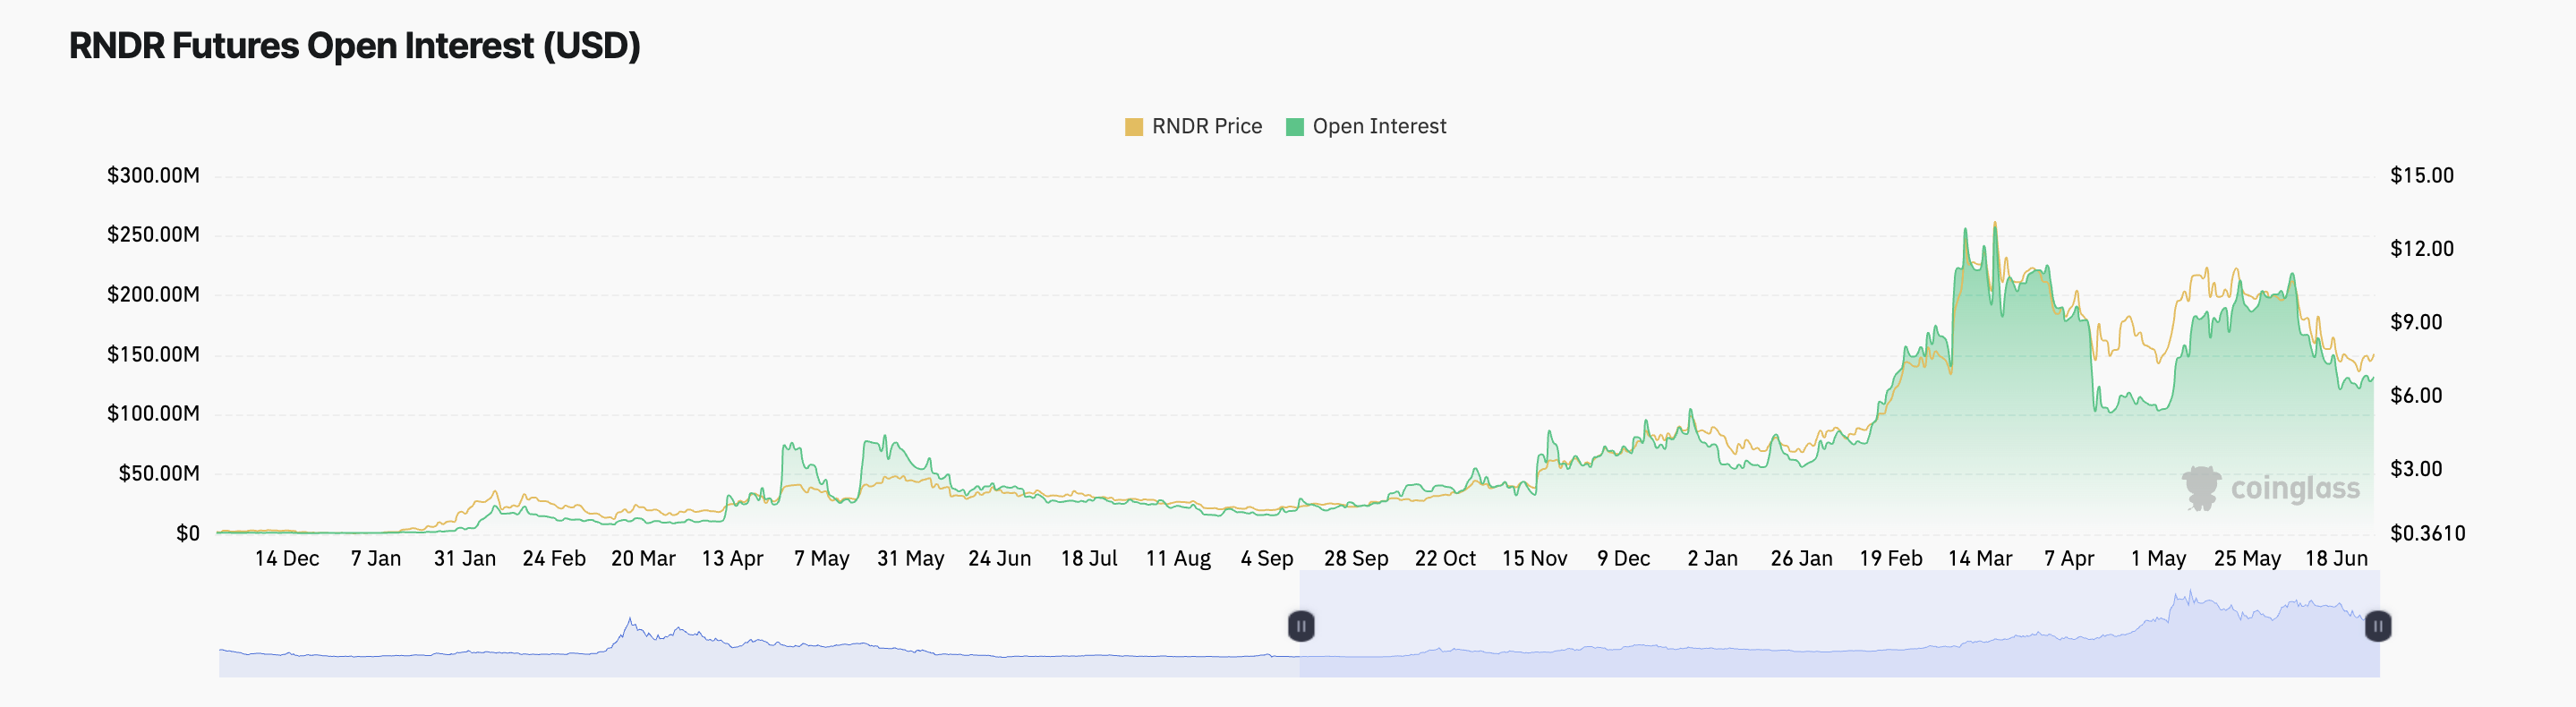
Task: Click the 1 May date label
Action: 2159,559
